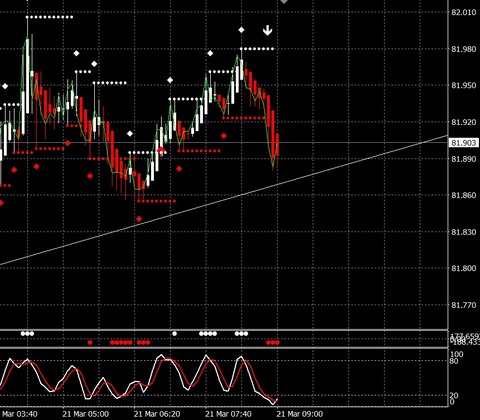Image resolution: width=480 pixels, height=420 pixels.
Task: Click the 81.920 price axis label
Action: tap(464, 122)
